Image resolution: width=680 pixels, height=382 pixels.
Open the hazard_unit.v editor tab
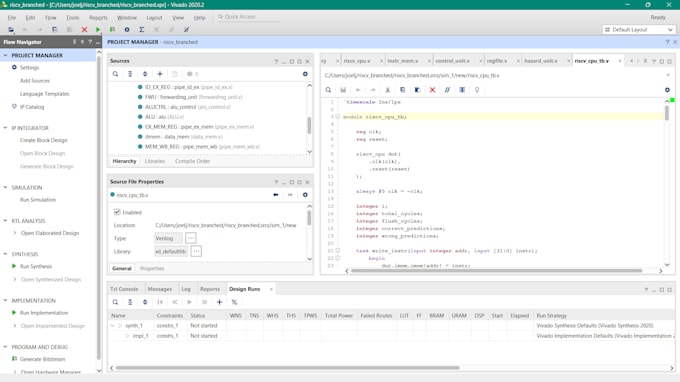point(541,61)
